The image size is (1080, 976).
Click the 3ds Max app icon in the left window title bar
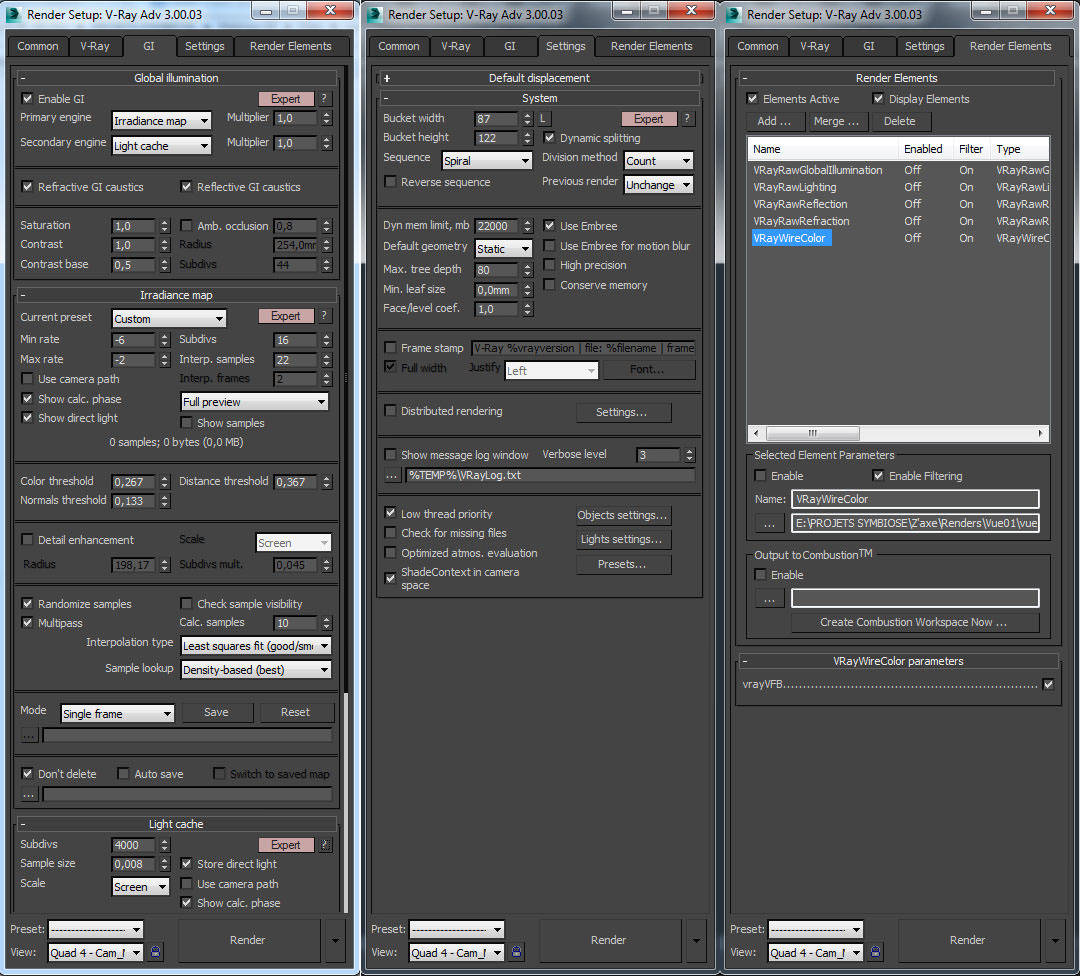pyautogui.click(x=13, y=14)
